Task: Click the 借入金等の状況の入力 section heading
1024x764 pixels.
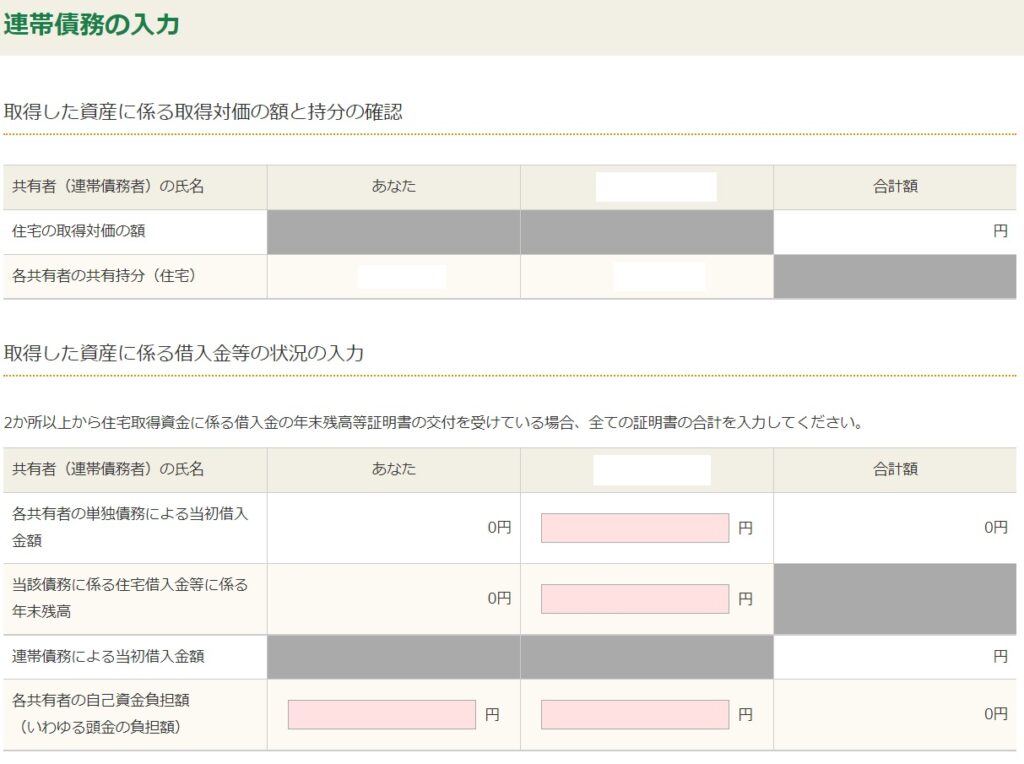Action: [x=184, y=353]
